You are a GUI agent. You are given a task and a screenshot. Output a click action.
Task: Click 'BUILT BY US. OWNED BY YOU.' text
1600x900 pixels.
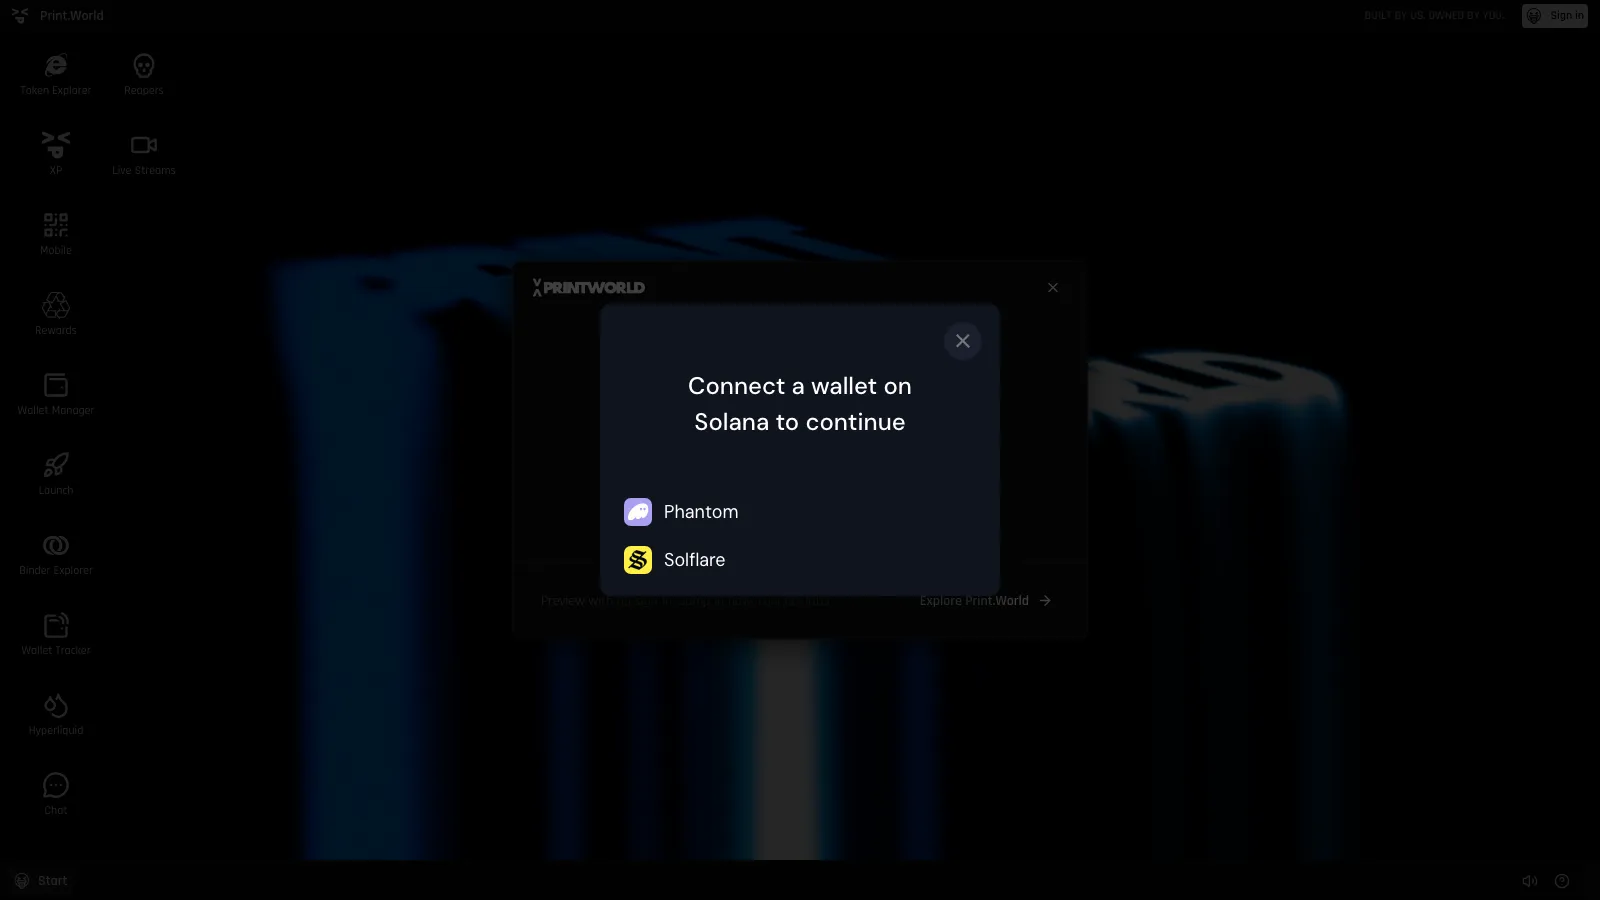pos(1433,15)
